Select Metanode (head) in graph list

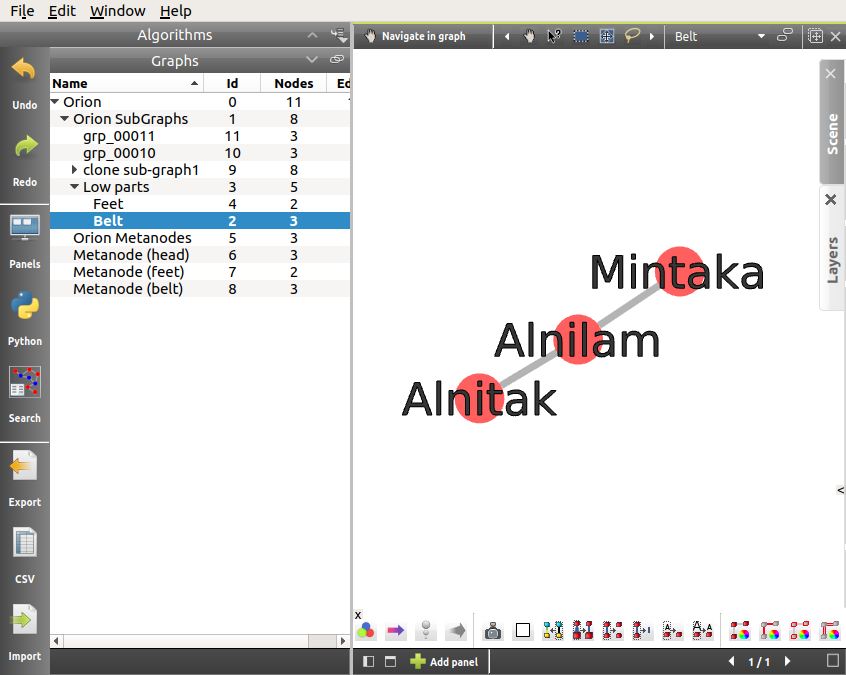(x=131, y=255)
